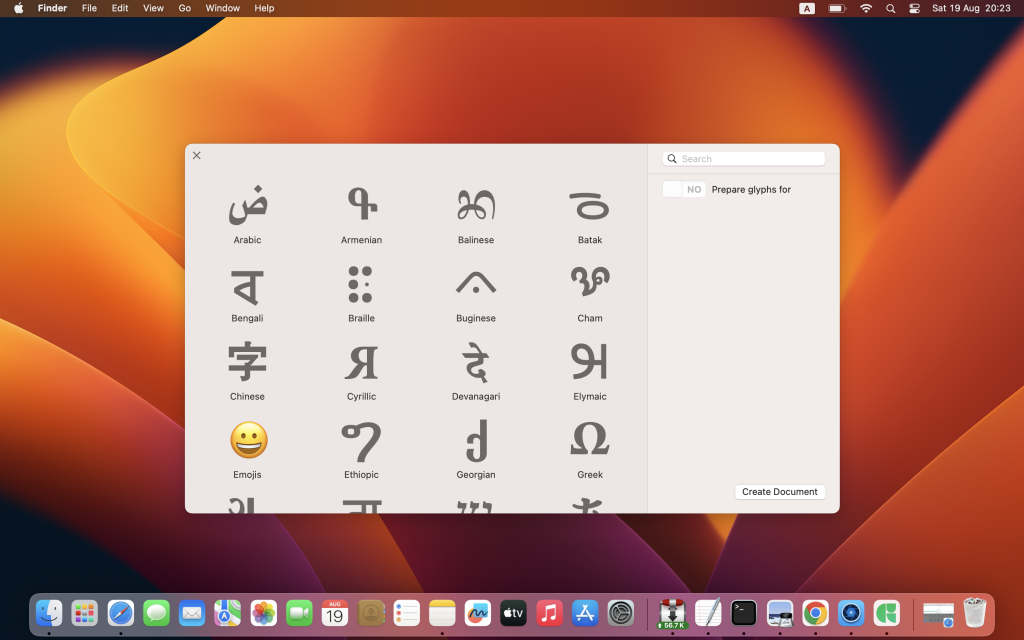The image size is (1024, 640).
Task: Open Music from the Dock
Action: (x=549, y=613)
